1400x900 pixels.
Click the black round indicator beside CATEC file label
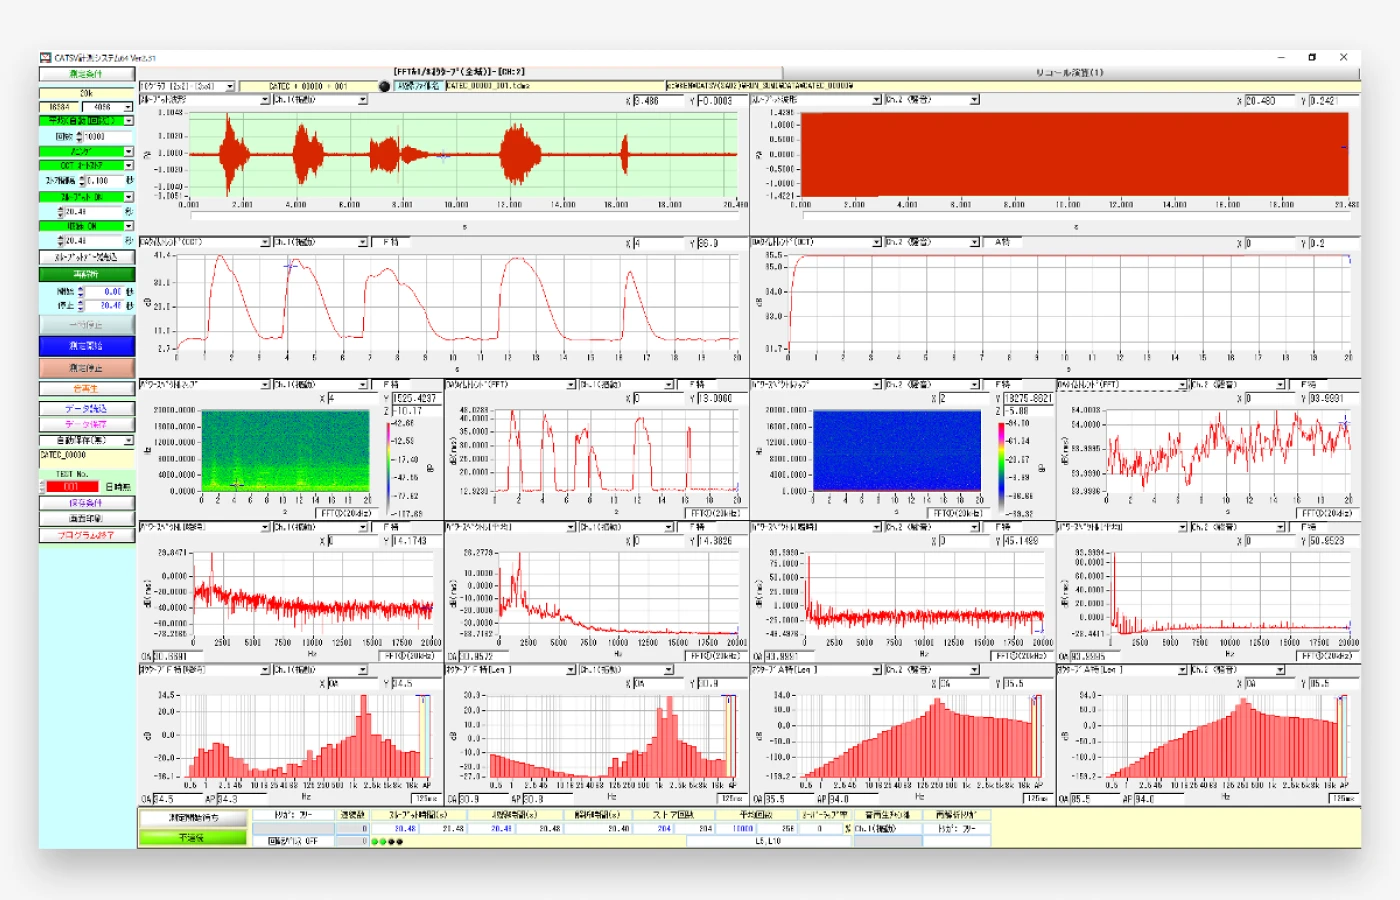(384, 86)
